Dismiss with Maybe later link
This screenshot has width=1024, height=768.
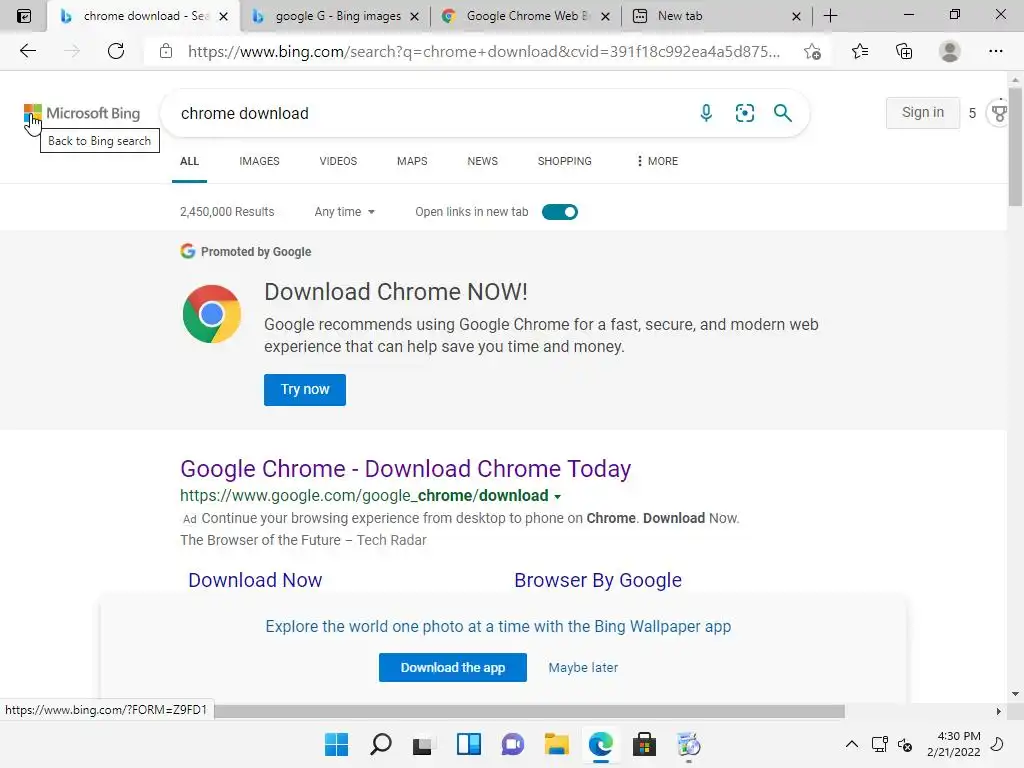[583, 667]
